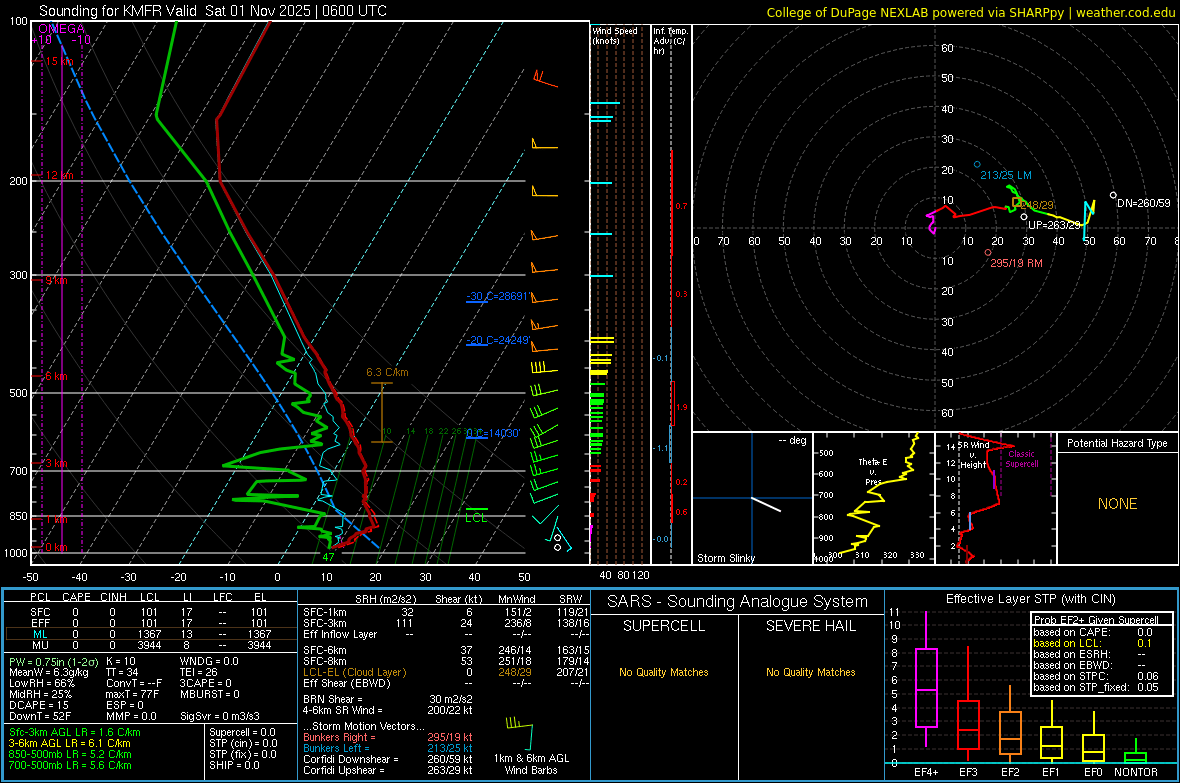Click the Effective Layer STP (with CIN) title
The width and height of the screenshot is (1180, 783).
click(1030, 599)
